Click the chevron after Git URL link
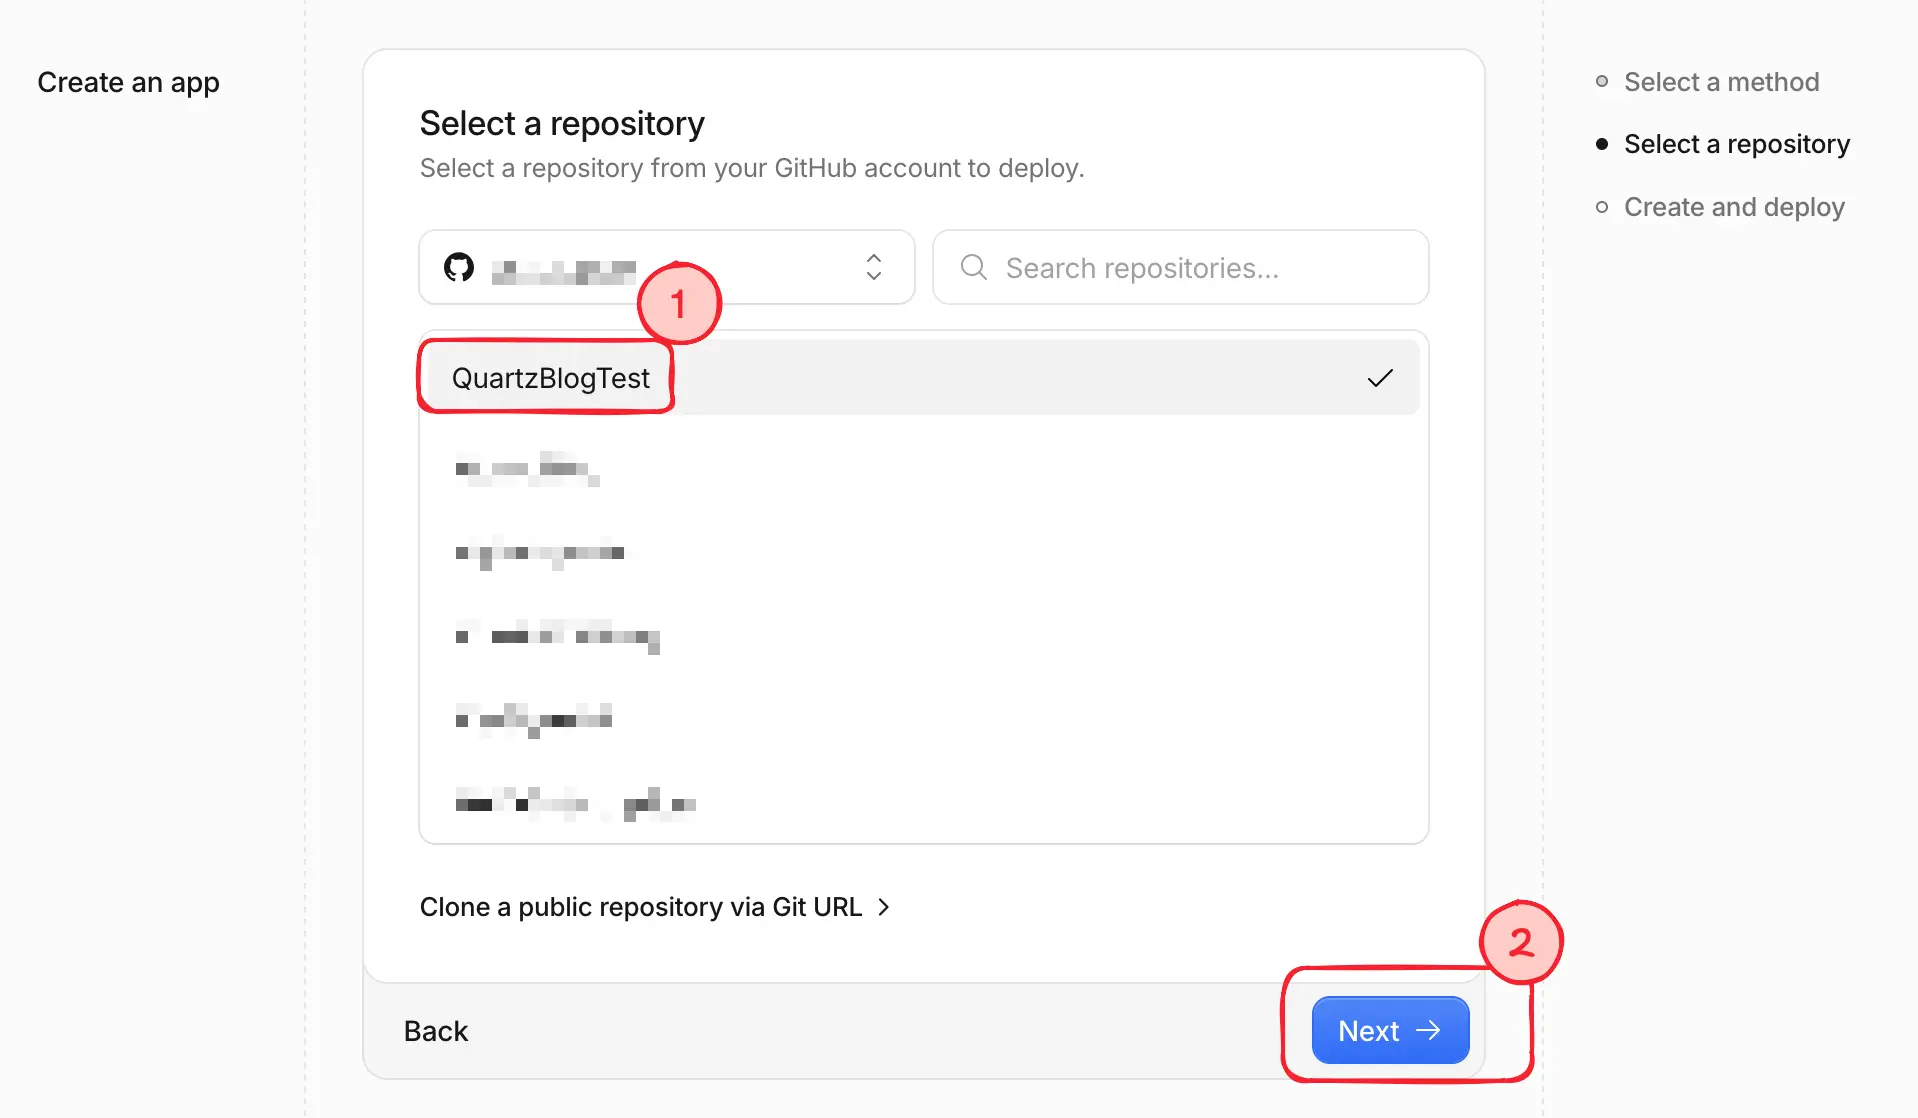1918x1118 pixels. click(x=884, y=907)
